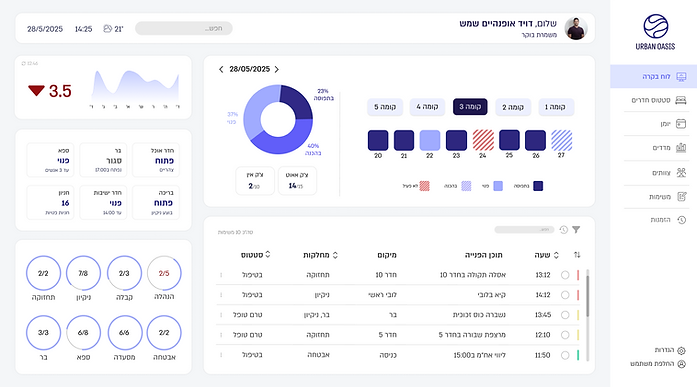The image size is (697, 387).
Task: Click the ניקיון 7/8 progress ring
Action: coord(83,273)
